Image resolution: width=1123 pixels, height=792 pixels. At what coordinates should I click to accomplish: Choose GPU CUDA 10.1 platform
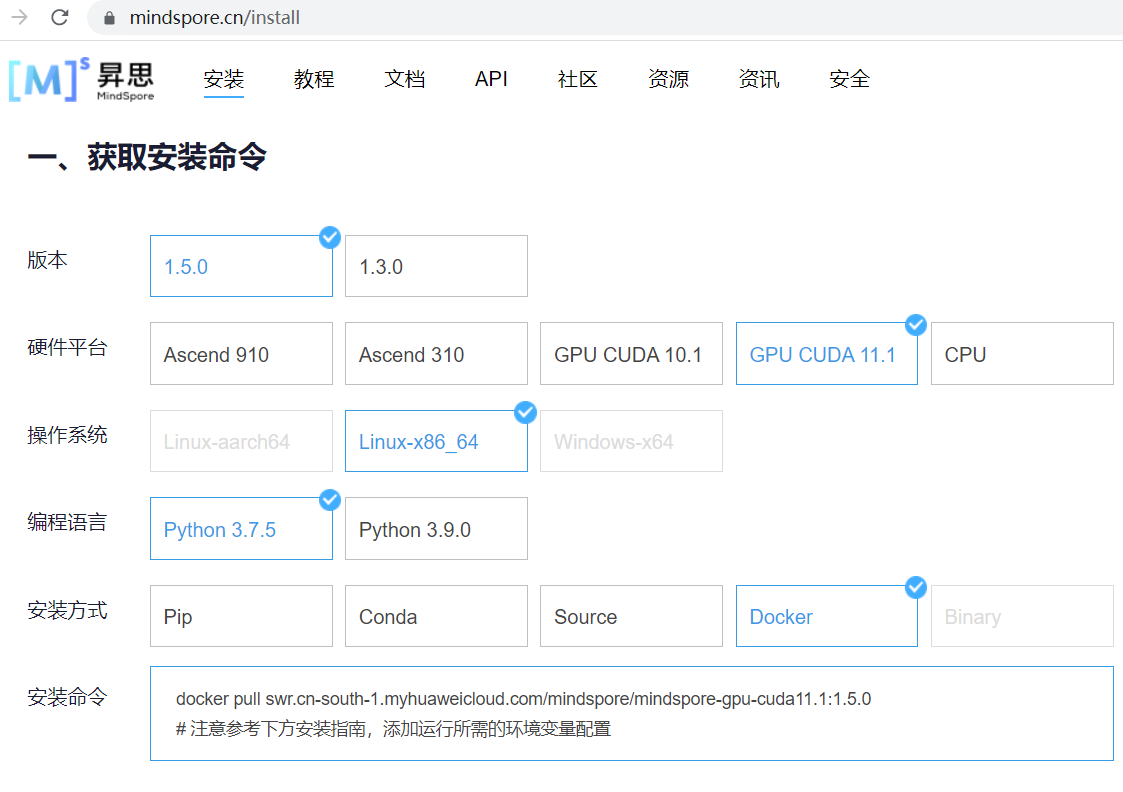(631, 354)
